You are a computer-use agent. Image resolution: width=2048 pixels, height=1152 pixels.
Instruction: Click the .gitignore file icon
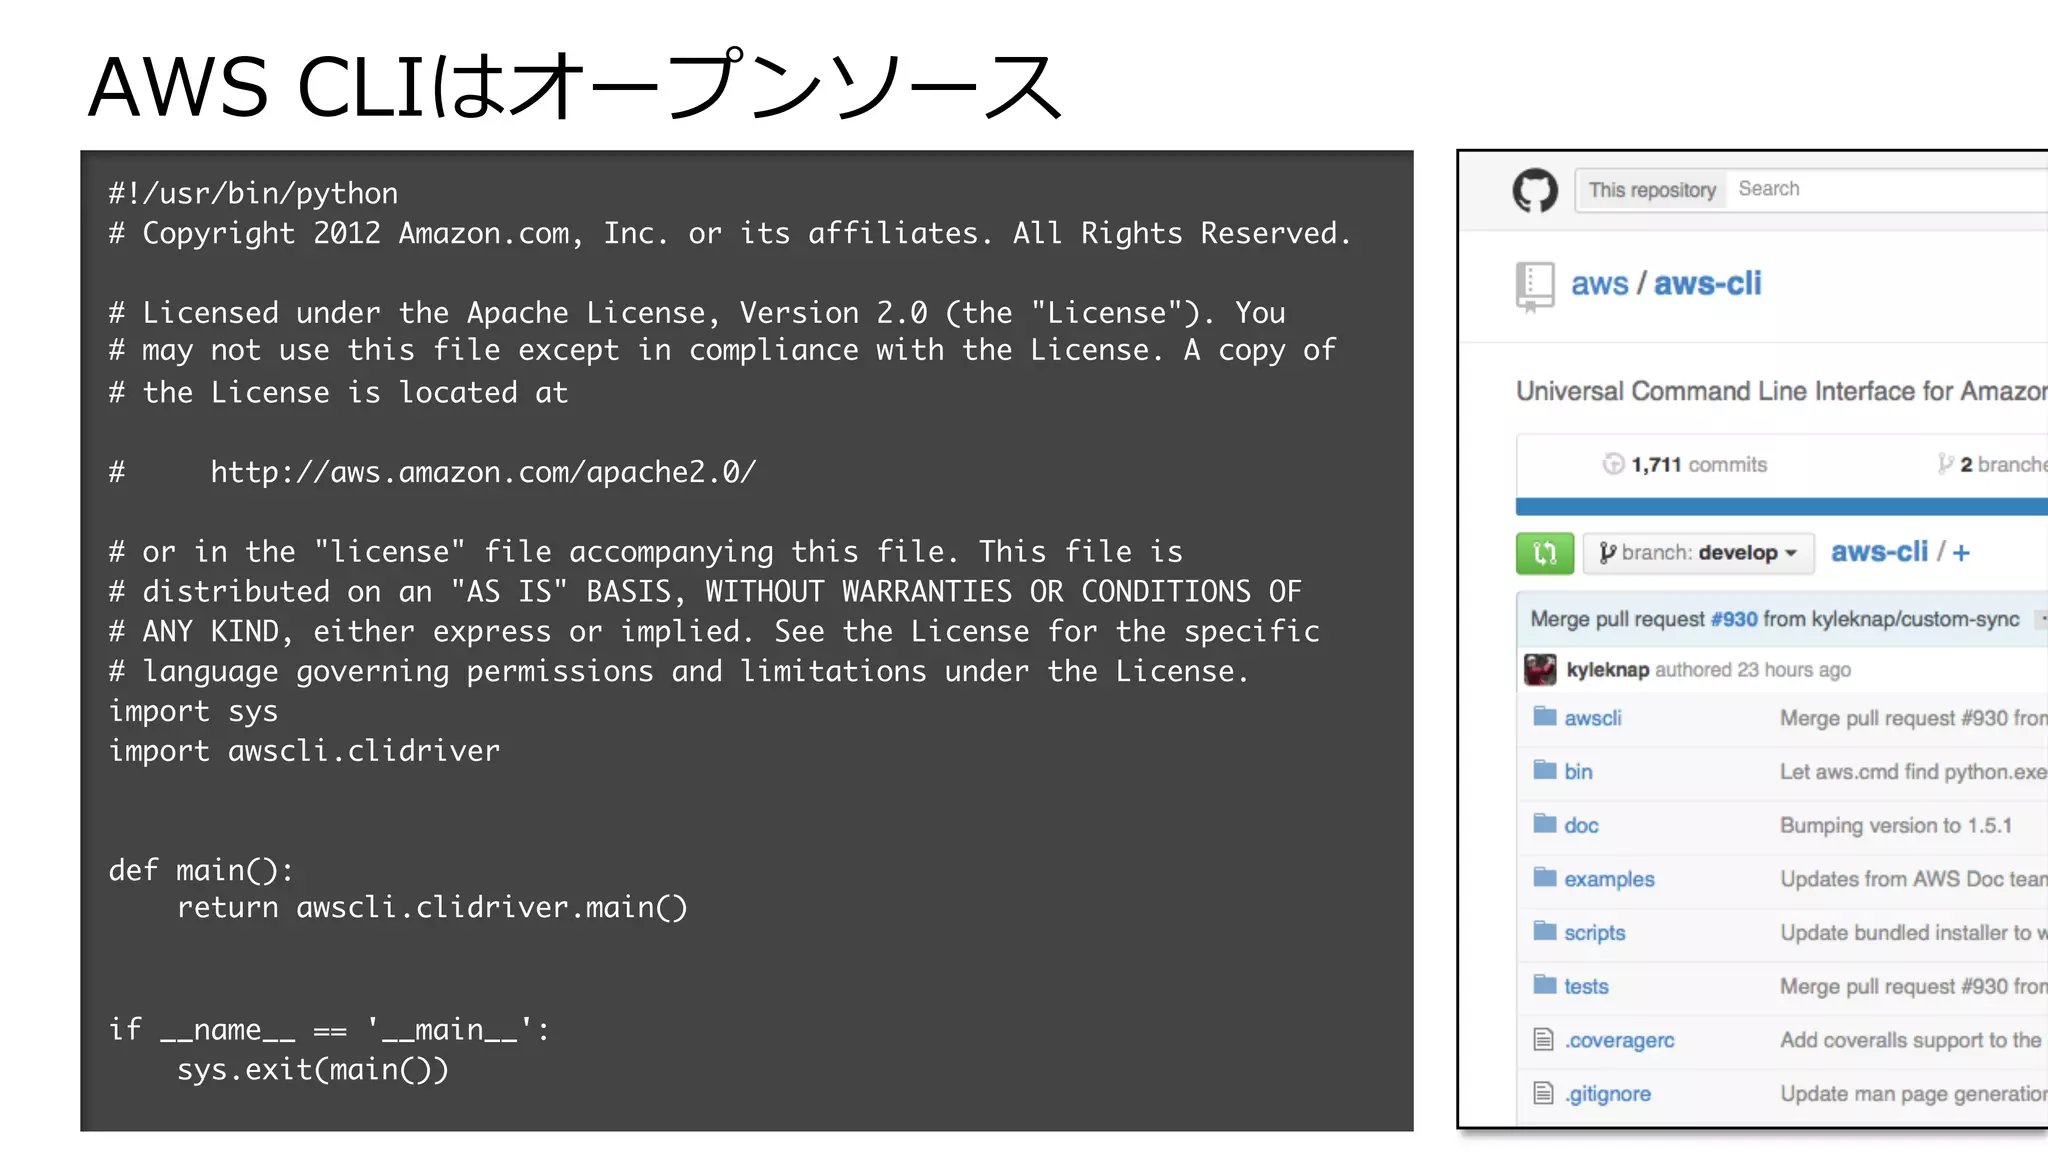click(1544, 1093)
